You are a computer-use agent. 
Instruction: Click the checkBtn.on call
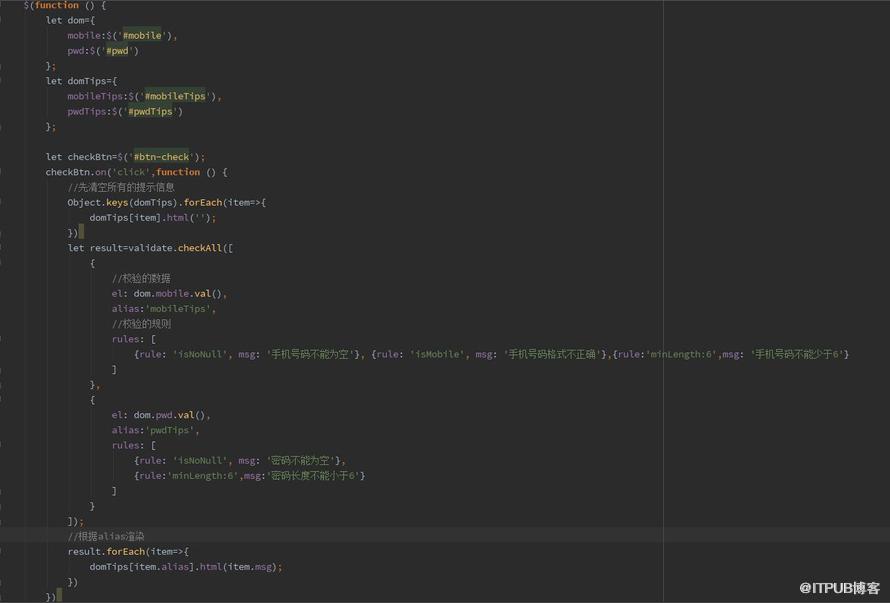[76, 172]
